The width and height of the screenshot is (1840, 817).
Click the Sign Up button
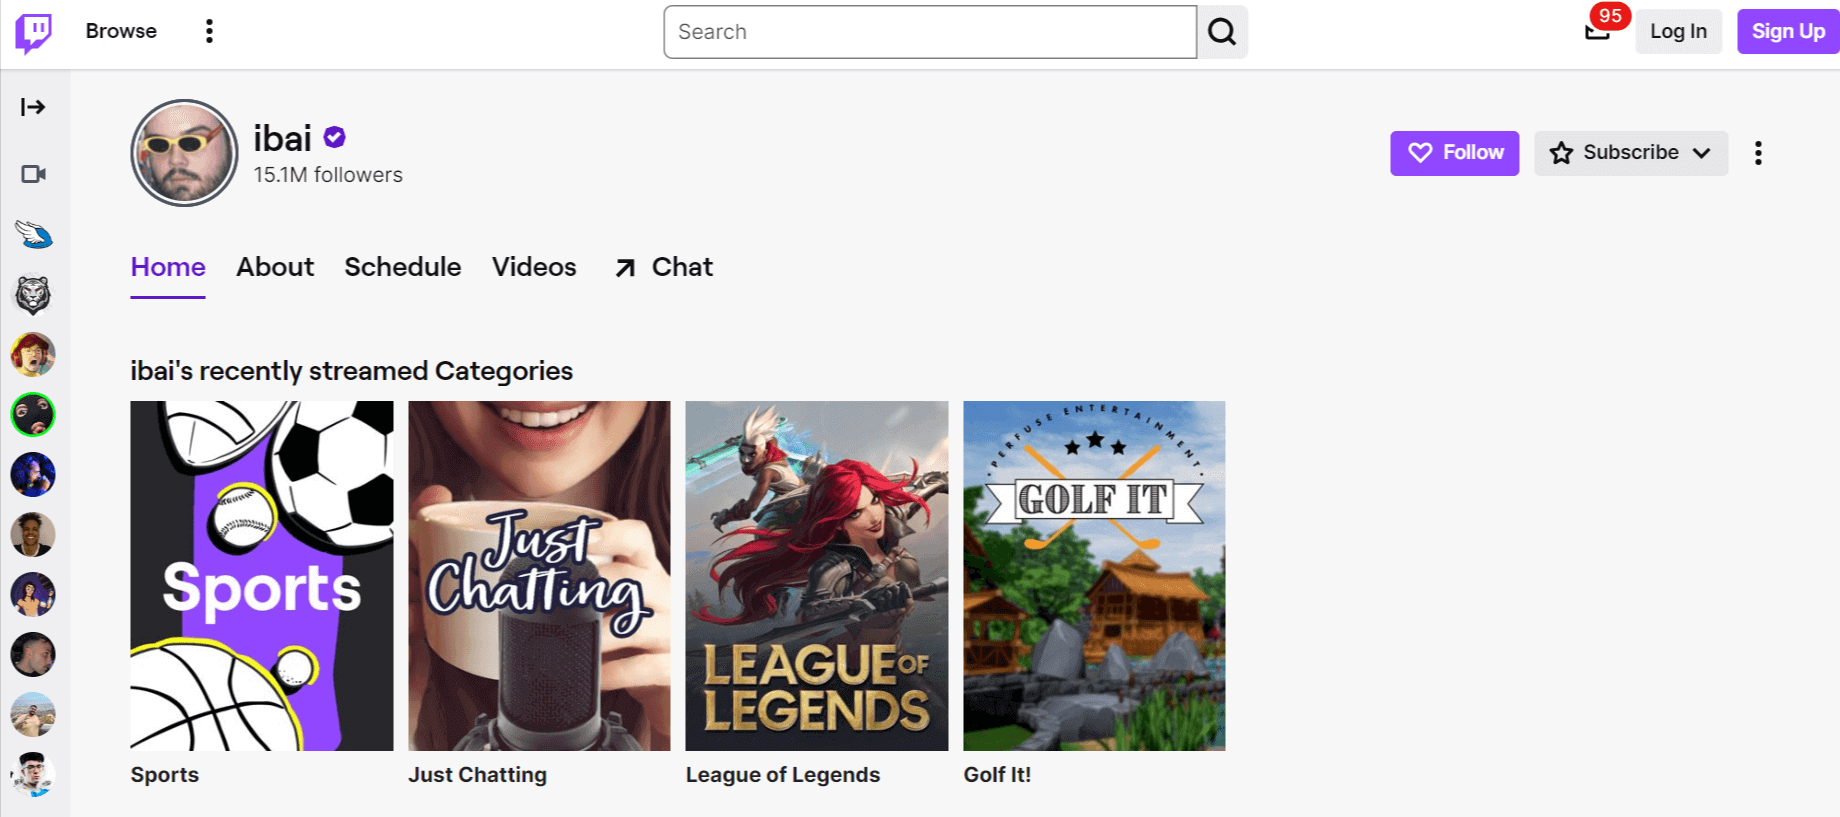[1788, 31]
